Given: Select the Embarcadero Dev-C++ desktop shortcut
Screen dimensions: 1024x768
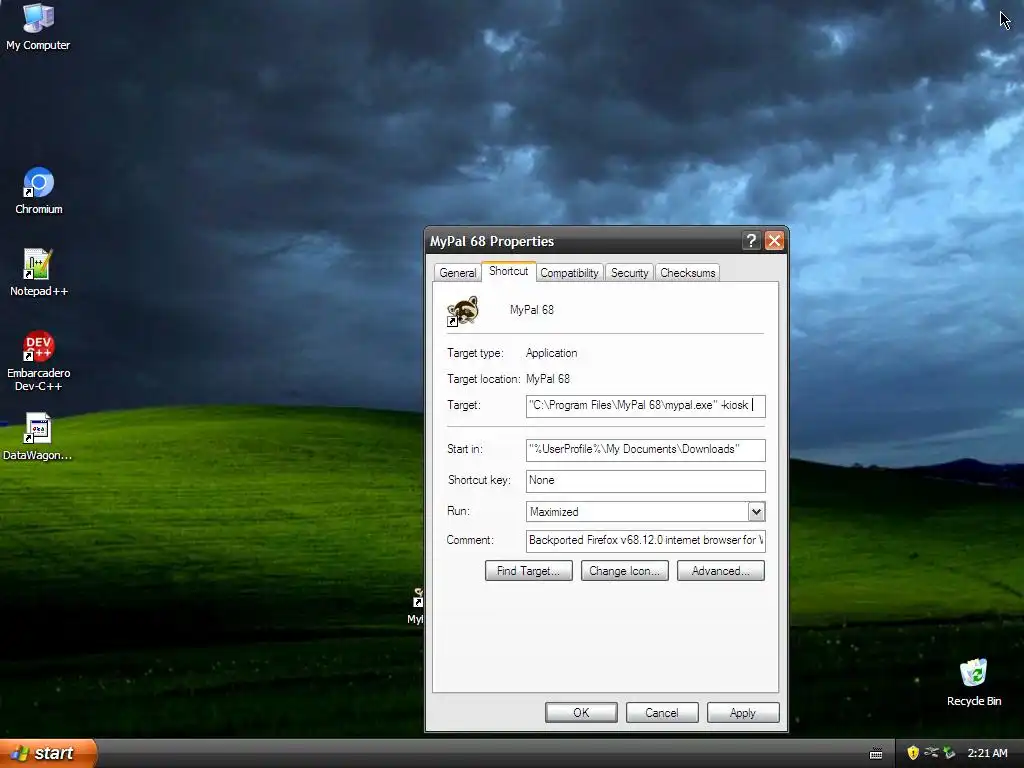Looking at the screenshot, I should [39, 360].
